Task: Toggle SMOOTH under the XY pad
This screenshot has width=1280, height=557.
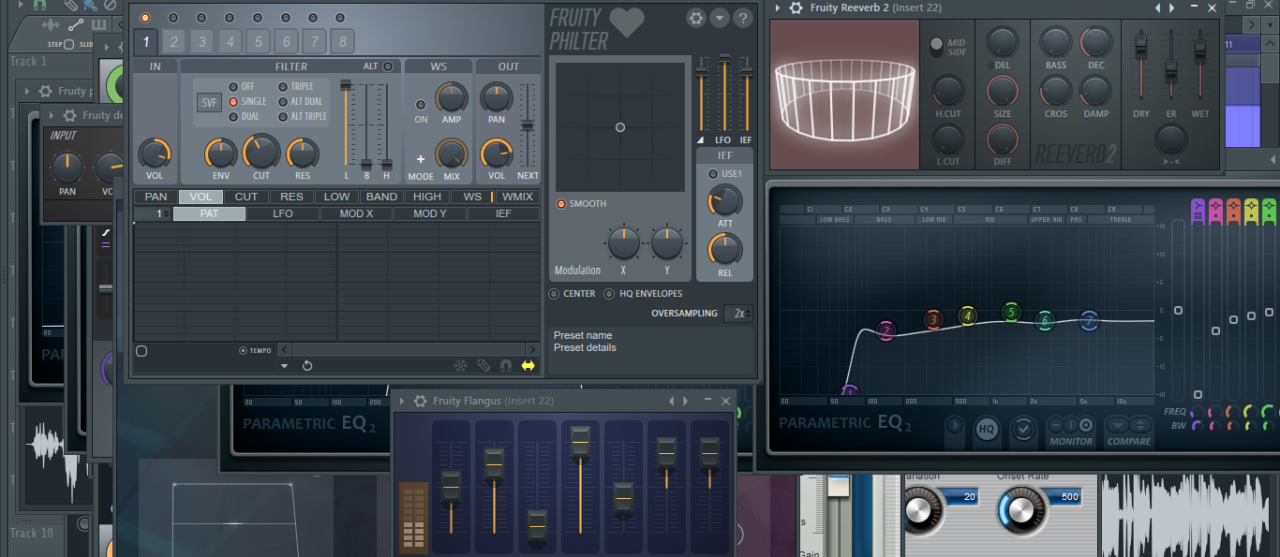Action: (x=561, y=204)
